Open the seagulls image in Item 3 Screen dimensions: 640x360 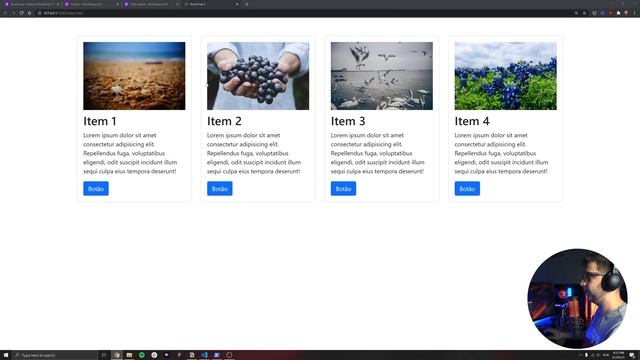(x=382, y=76)
